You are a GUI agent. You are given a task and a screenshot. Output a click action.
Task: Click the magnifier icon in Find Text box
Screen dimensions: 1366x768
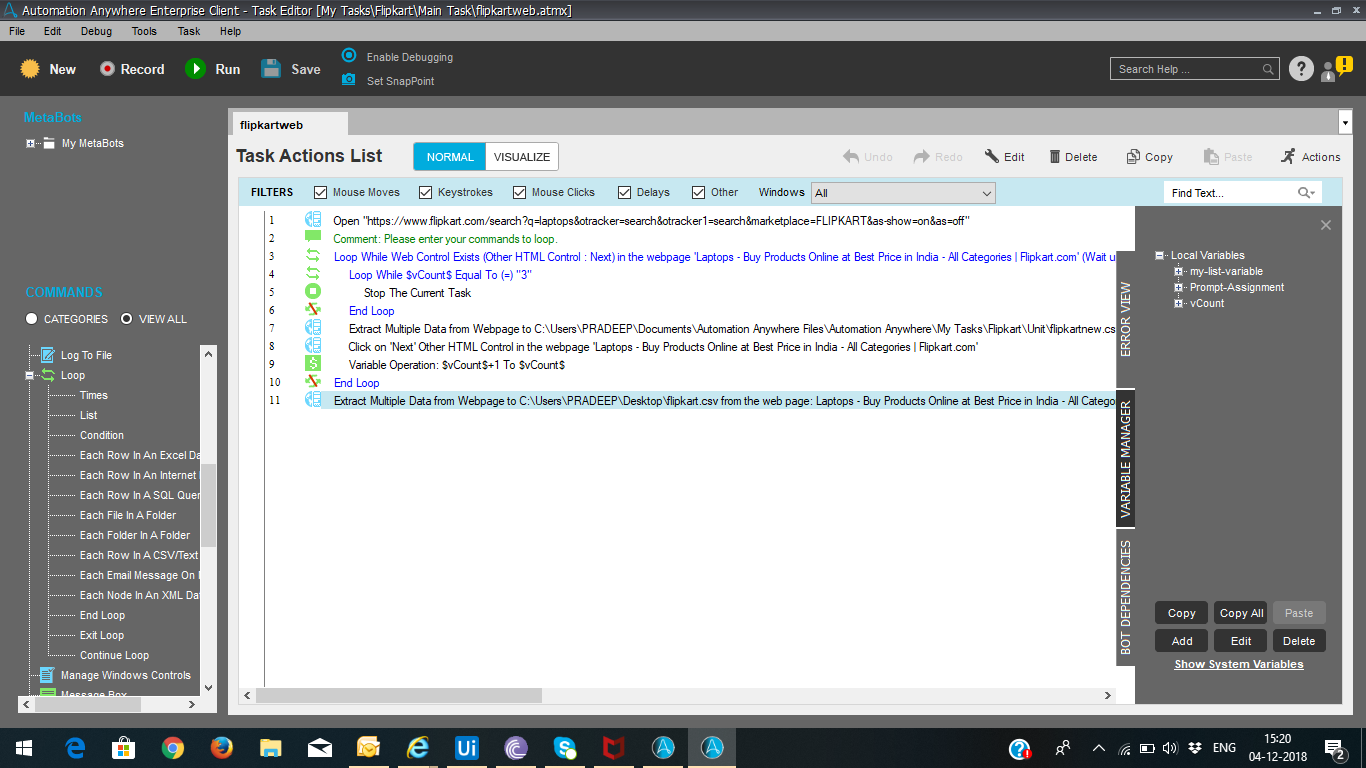[x=1306, y=193]
